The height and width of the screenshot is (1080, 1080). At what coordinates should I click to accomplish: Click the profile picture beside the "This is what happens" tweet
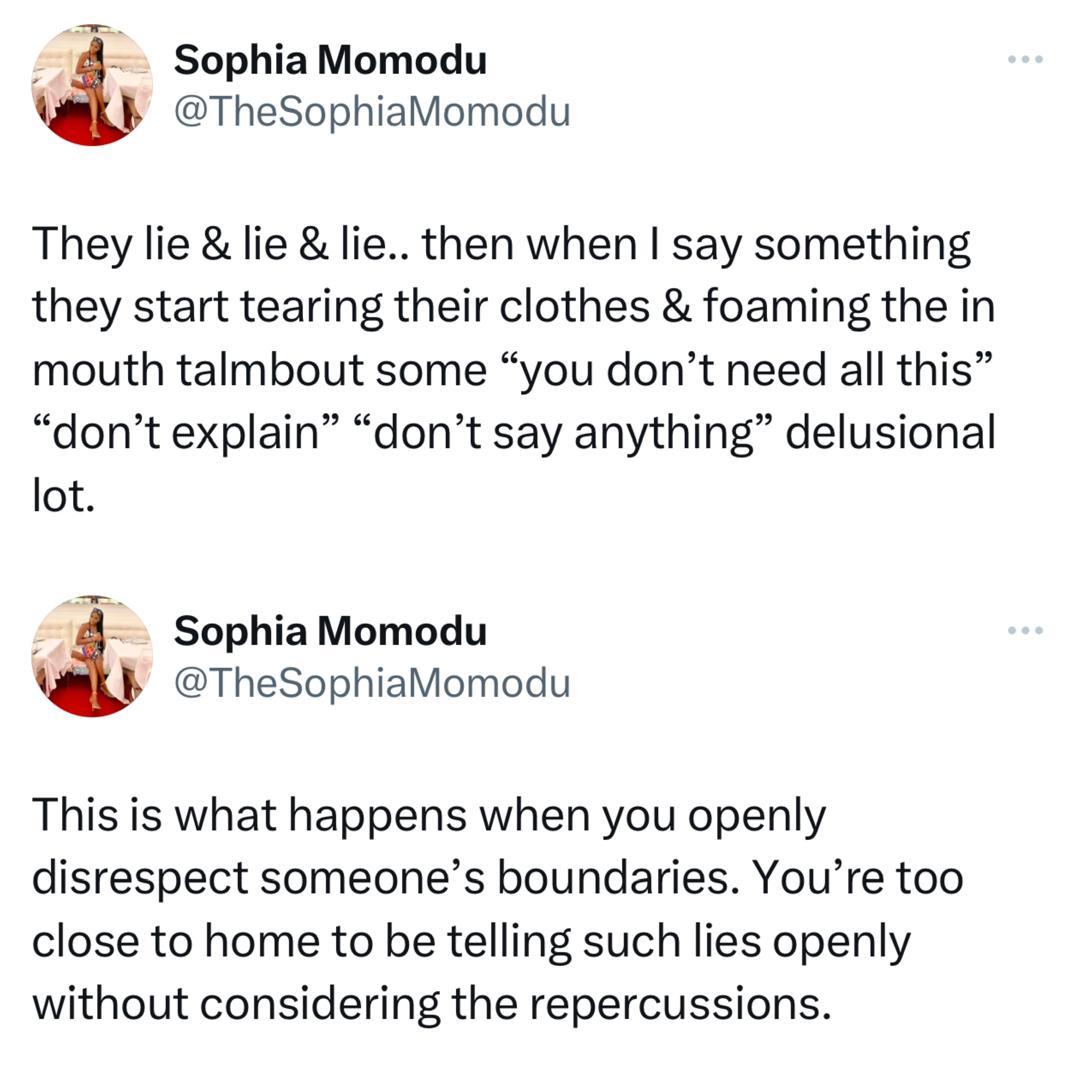[92, 657]
